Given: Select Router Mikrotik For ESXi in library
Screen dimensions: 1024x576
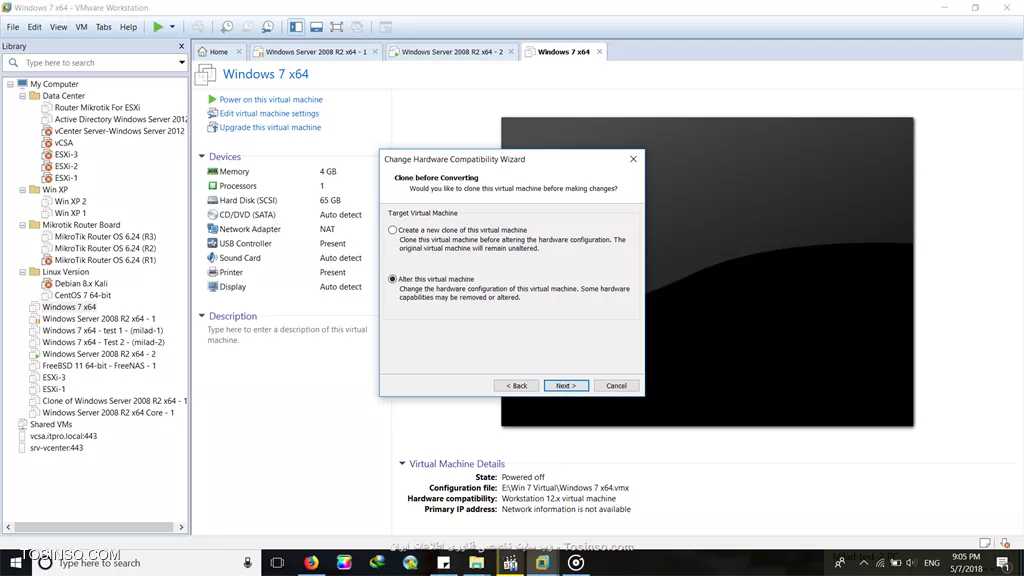Looking at the screenshot, I should (x=97, y=108).
